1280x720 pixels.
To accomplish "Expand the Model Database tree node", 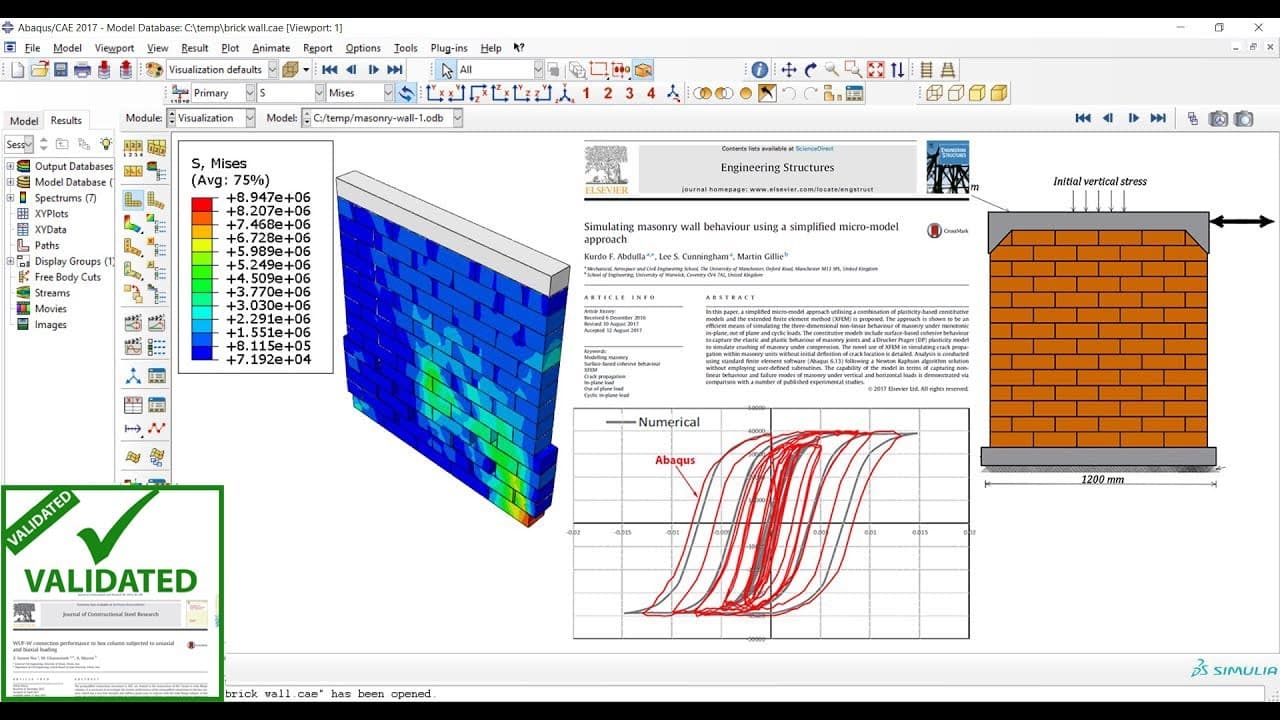I will [x=11, y=182].
